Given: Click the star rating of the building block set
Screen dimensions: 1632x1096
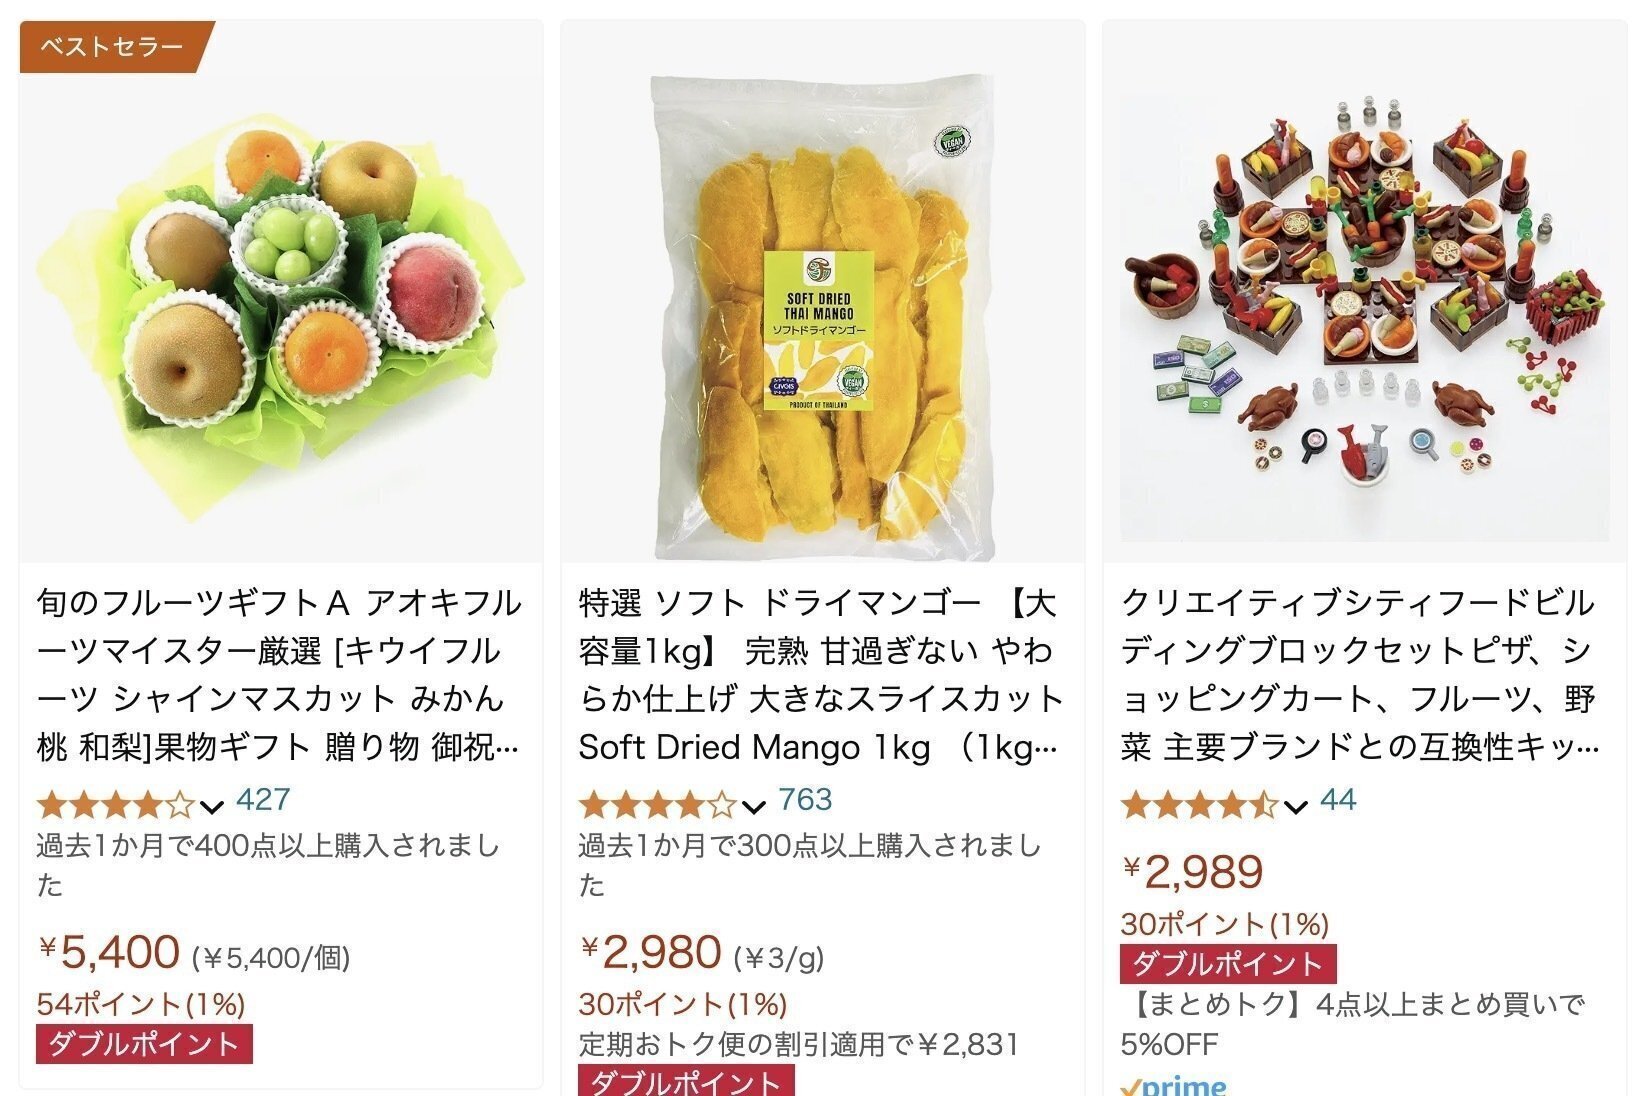Looking at the screenshot, I should (x=1199, y=804).
